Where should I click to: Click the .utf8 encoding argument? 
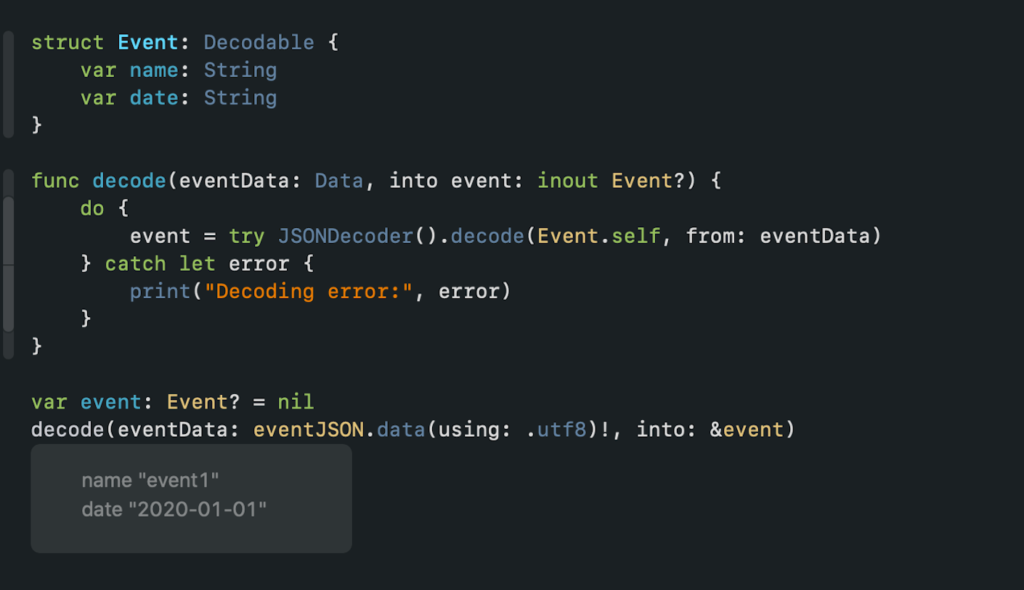coord(556,429)
